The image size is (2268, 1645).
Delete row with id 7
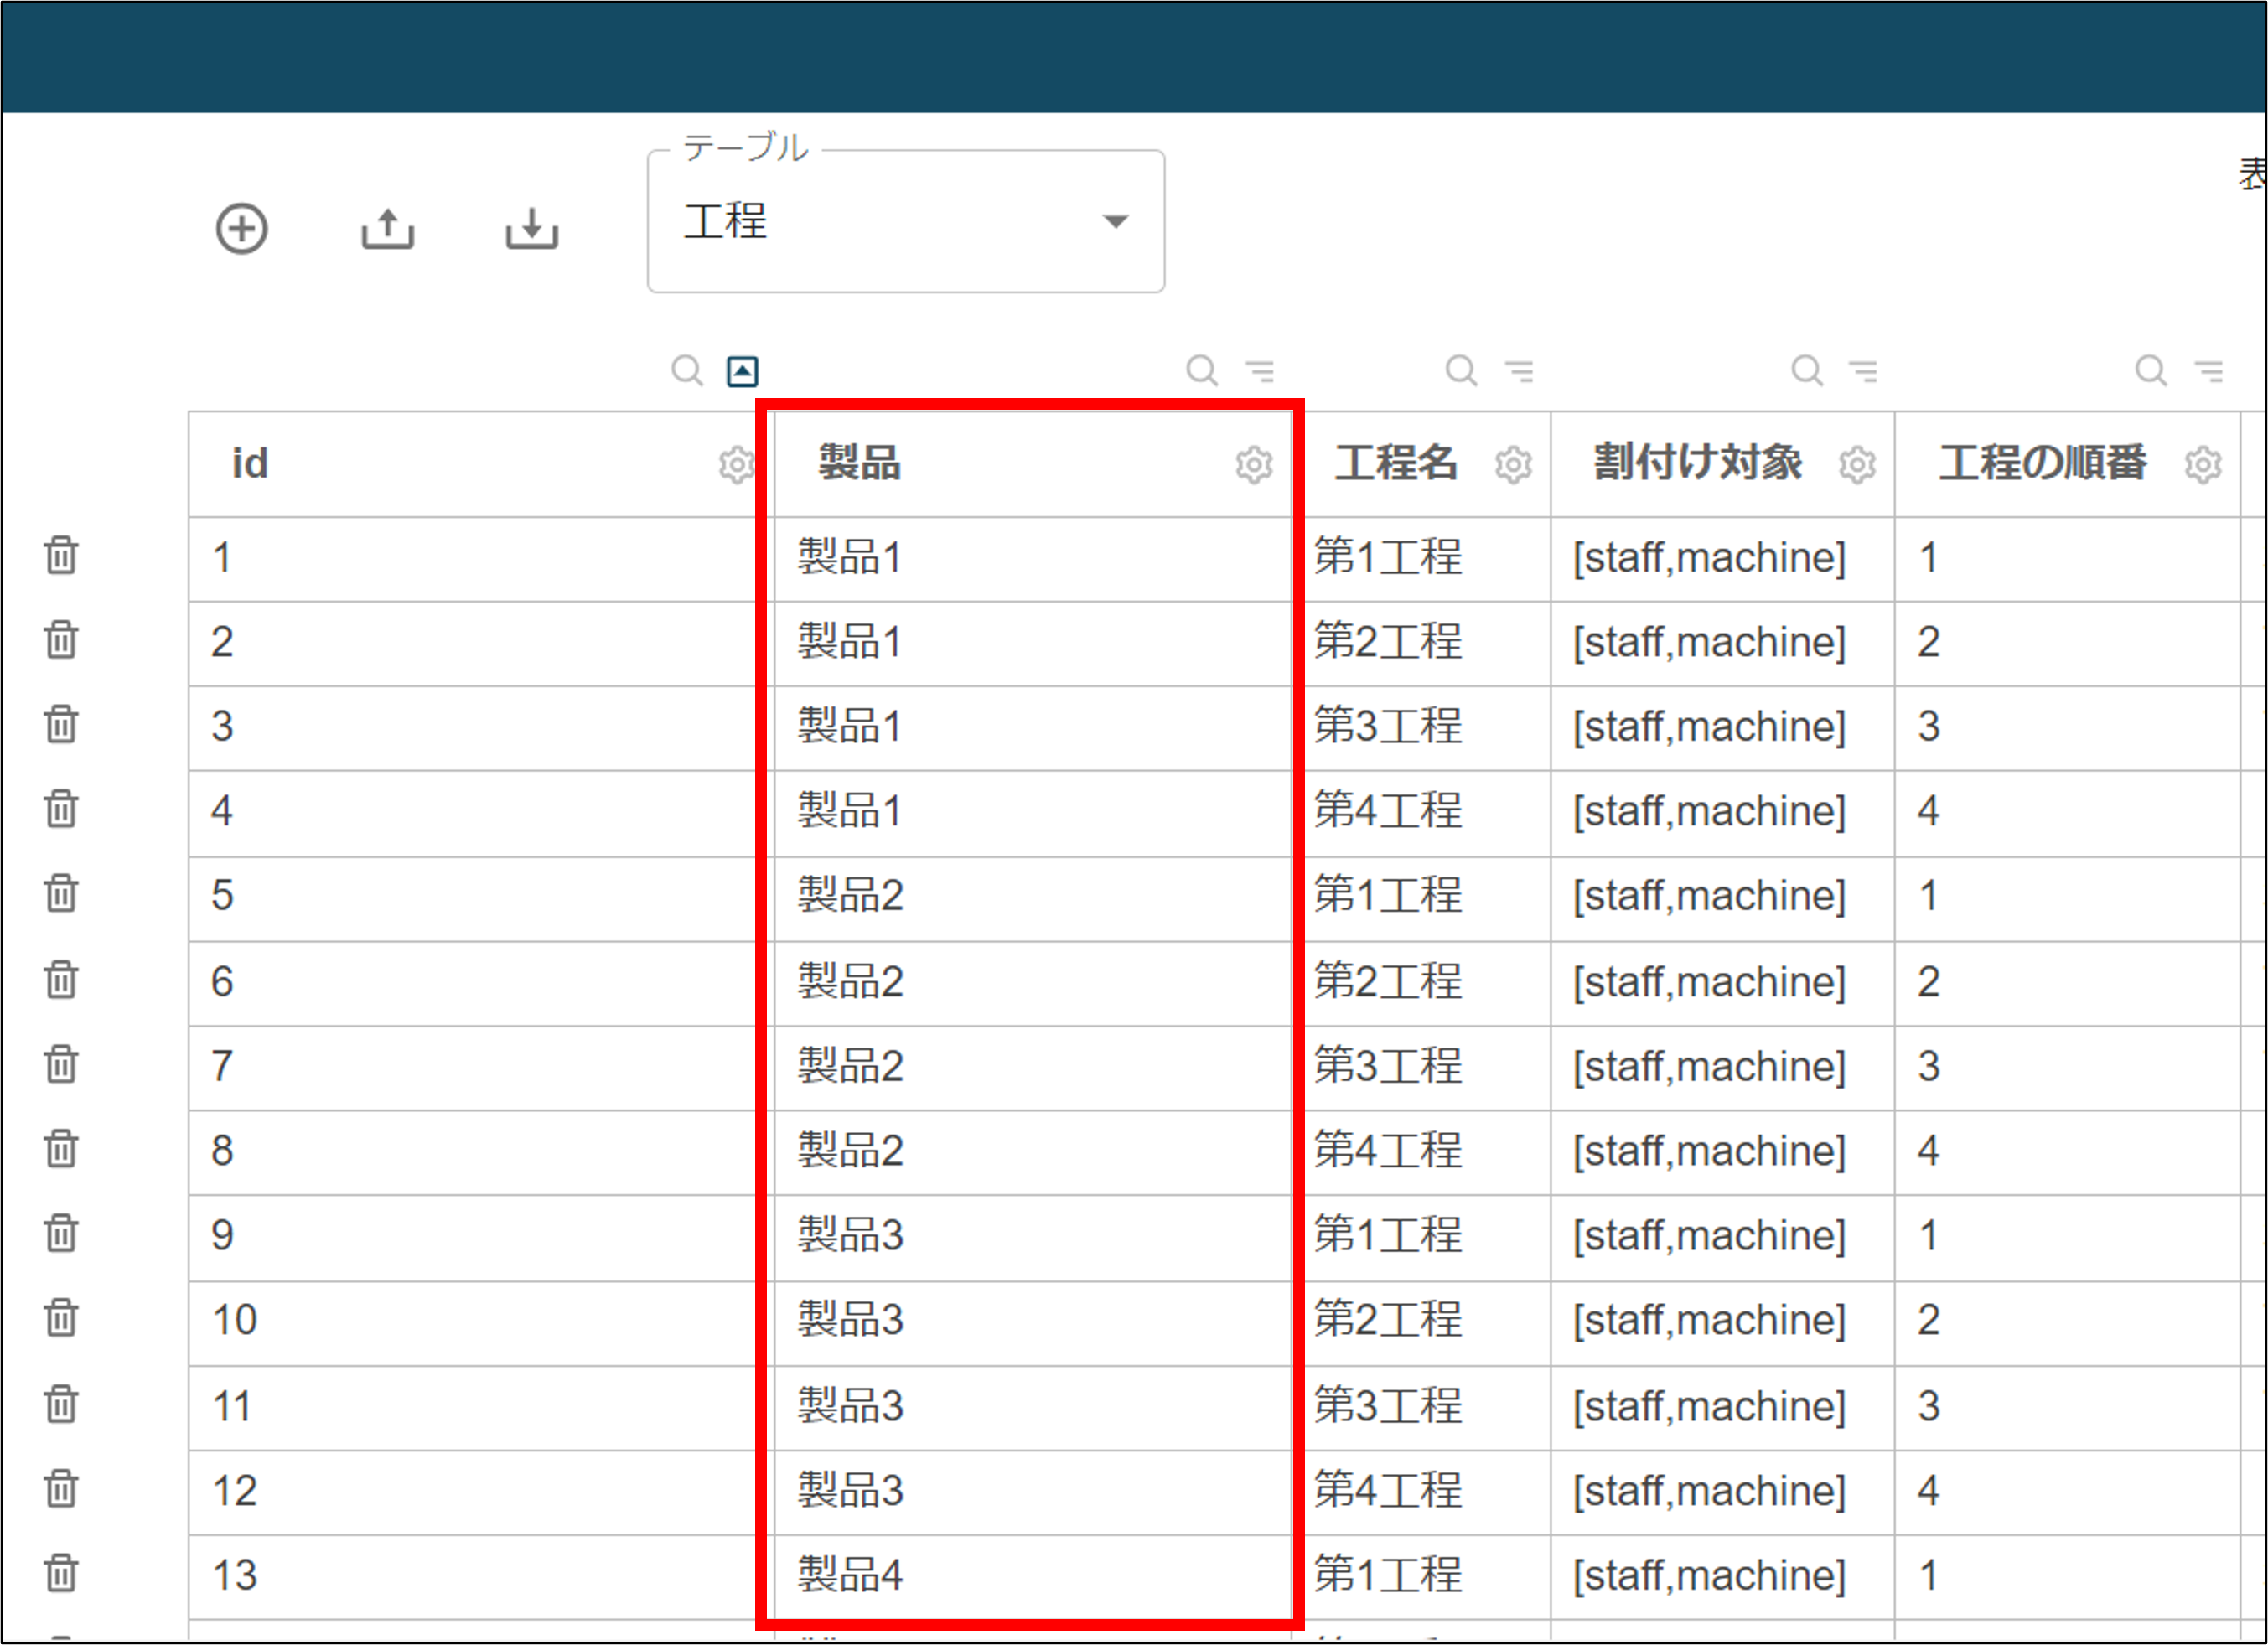tap(61, 1065)
